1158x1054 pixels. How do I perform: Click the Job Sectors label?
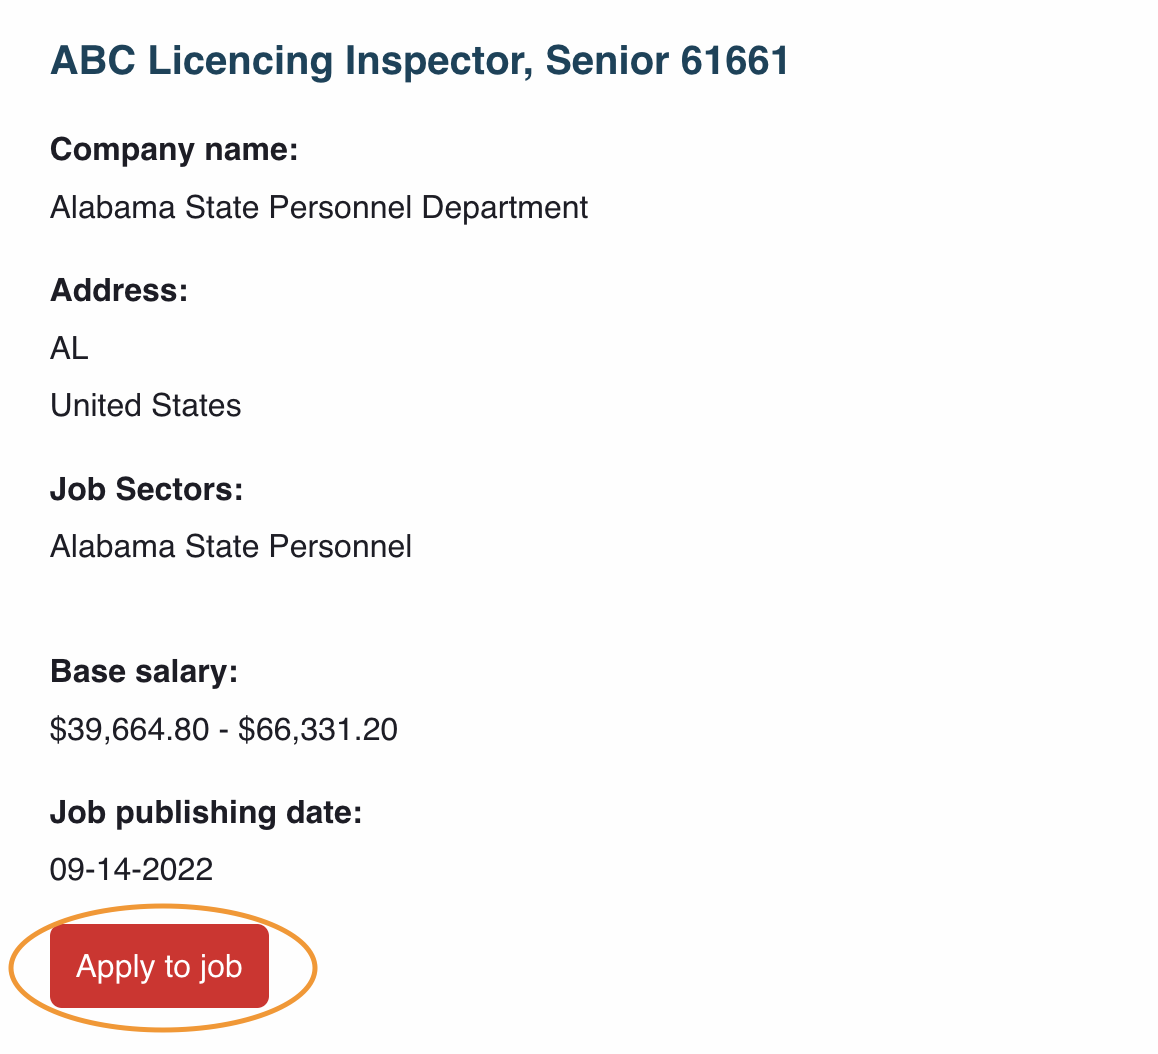pos(146,489)
